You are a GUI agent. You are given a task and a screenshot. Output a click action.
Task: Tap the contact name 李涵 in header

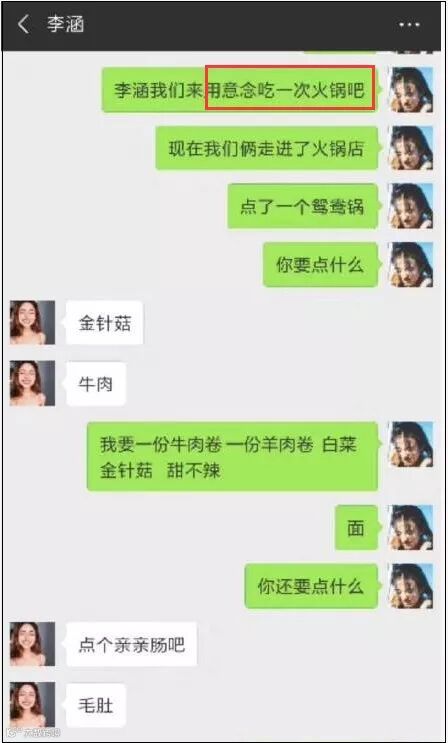tap(65, 25)
